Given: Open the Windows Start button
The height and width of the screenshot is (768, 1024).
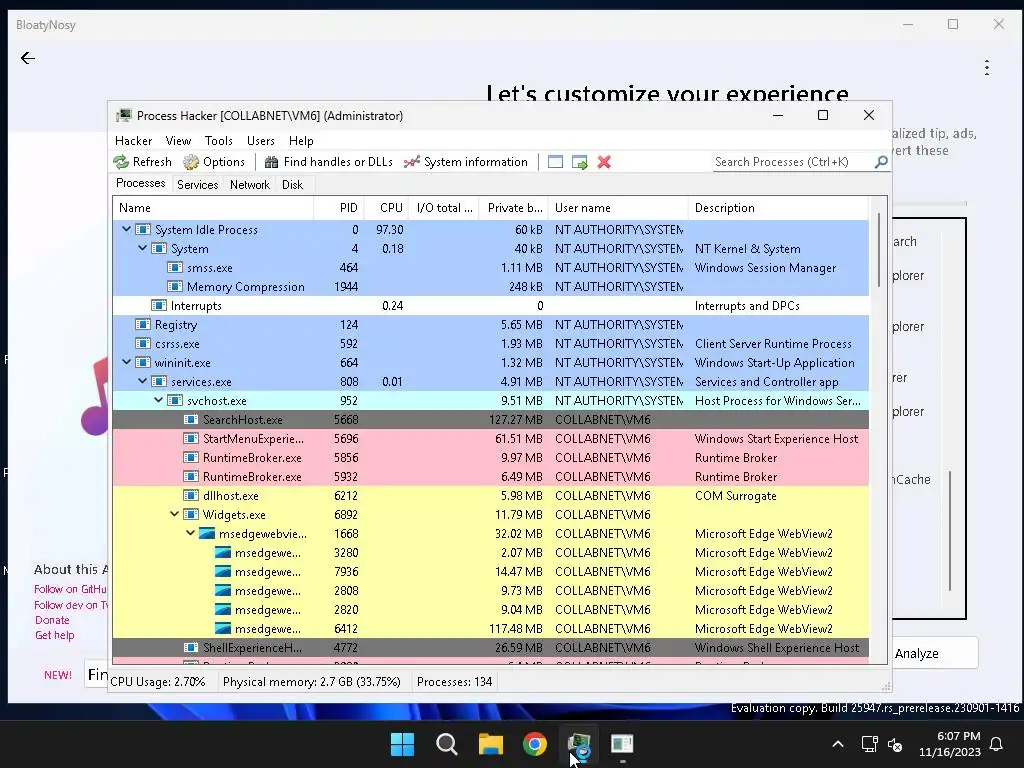Looking at the screenshot, I should [x=402, y=744].
